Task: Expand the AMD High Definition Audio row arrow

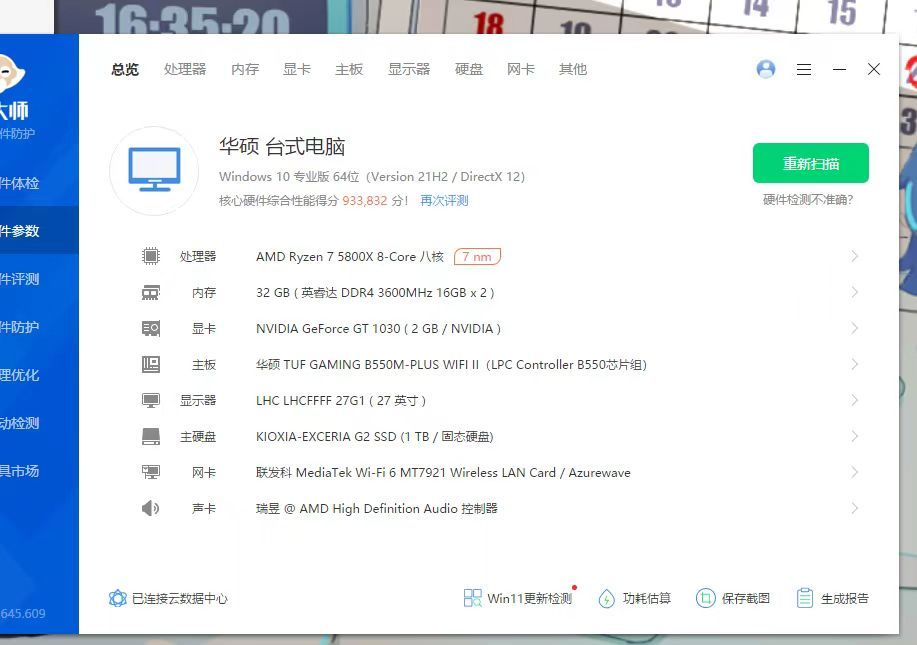Action: (x=854, y=508)
